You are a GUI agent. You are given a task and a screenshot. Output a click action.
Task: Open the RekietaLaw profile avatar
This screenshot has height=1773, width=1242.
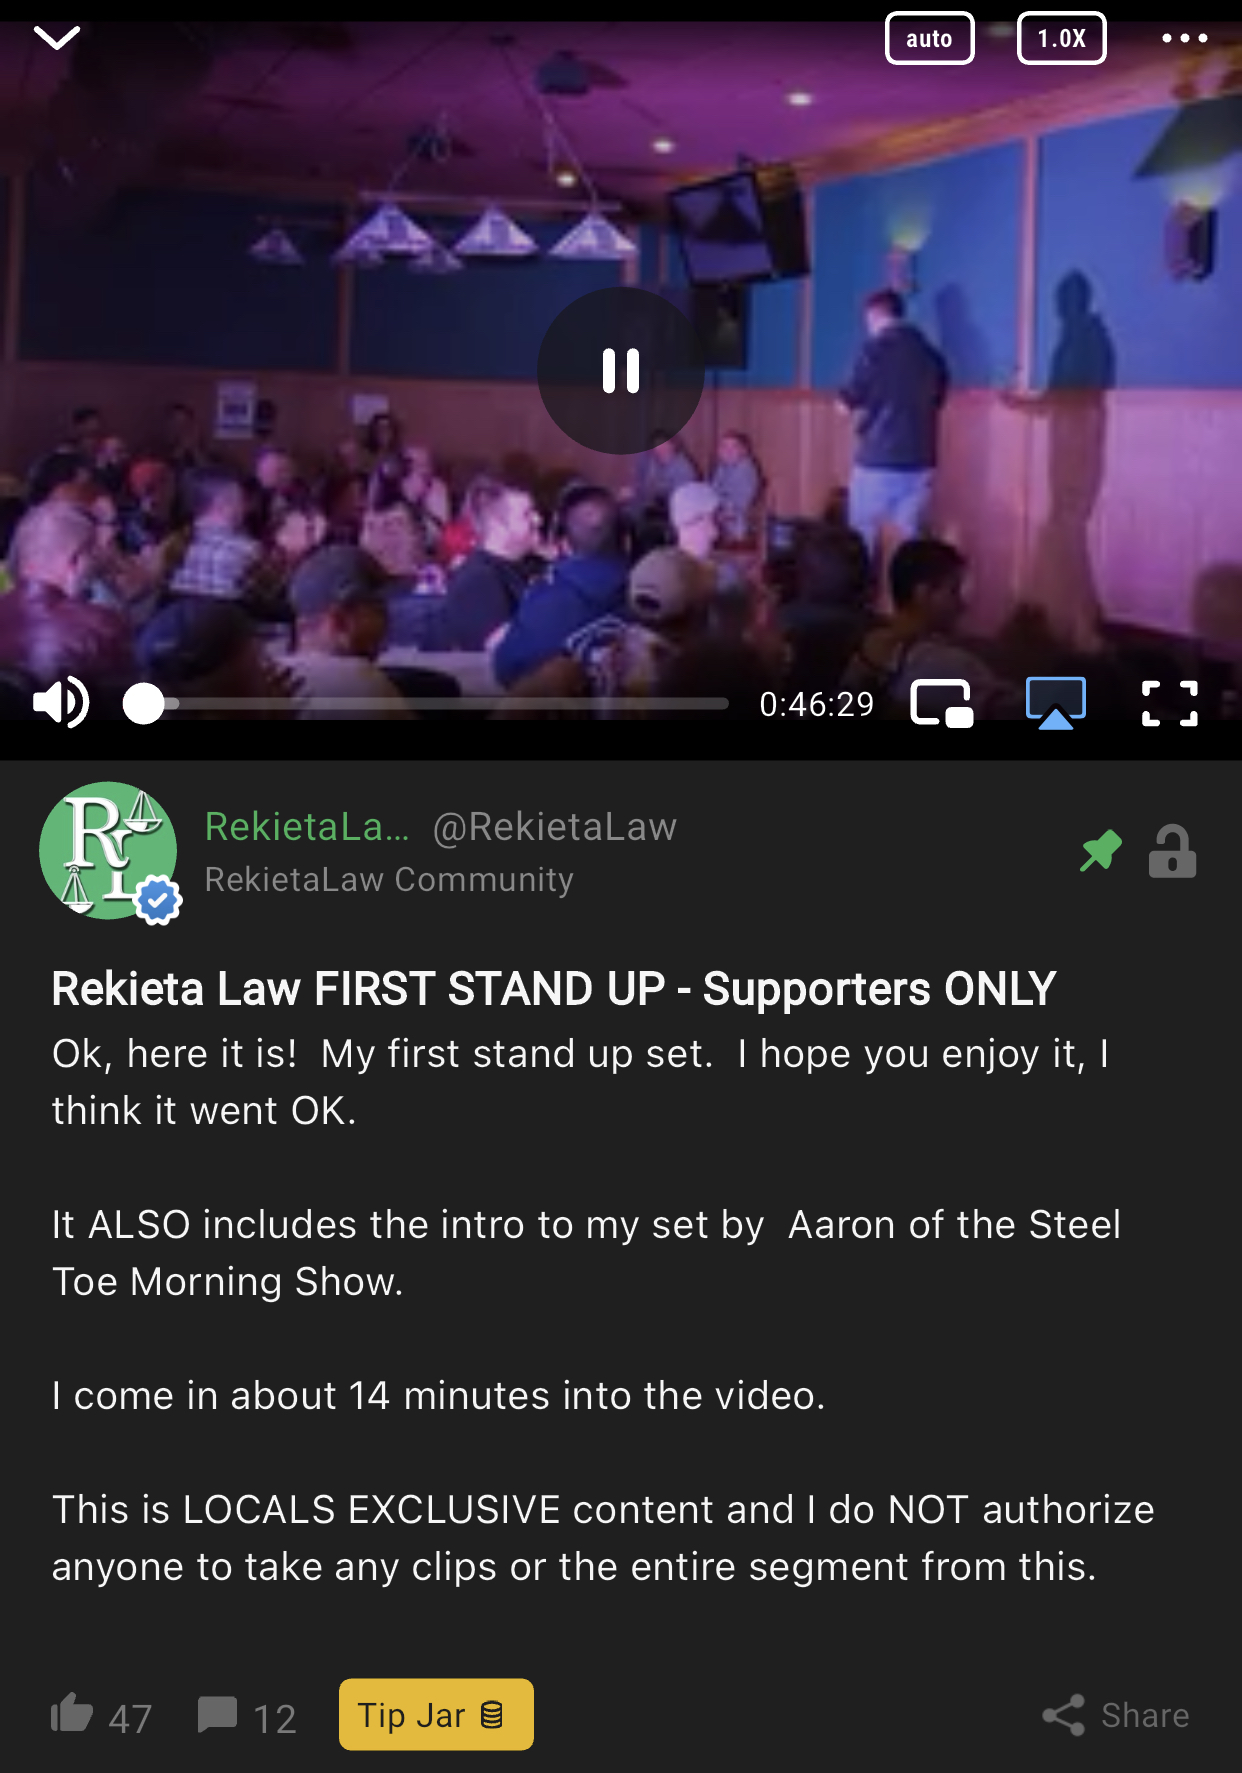[x=109, y=851]
